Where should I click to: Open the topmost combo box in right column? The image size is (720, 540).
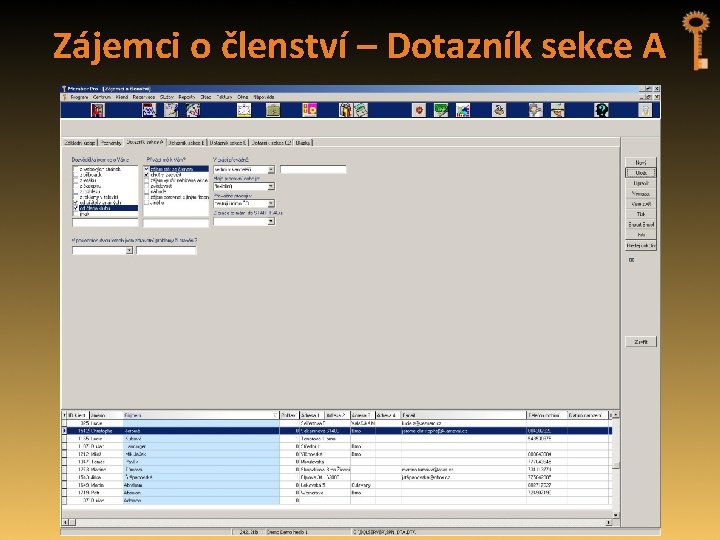(x=271, y=169)
